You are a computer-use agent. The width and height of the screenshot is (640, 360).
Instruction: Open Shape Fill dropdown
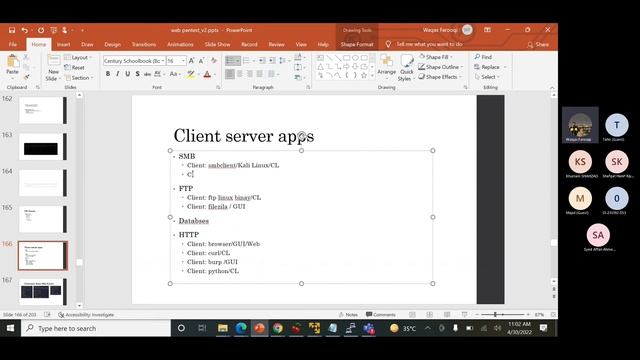[436, 57]
